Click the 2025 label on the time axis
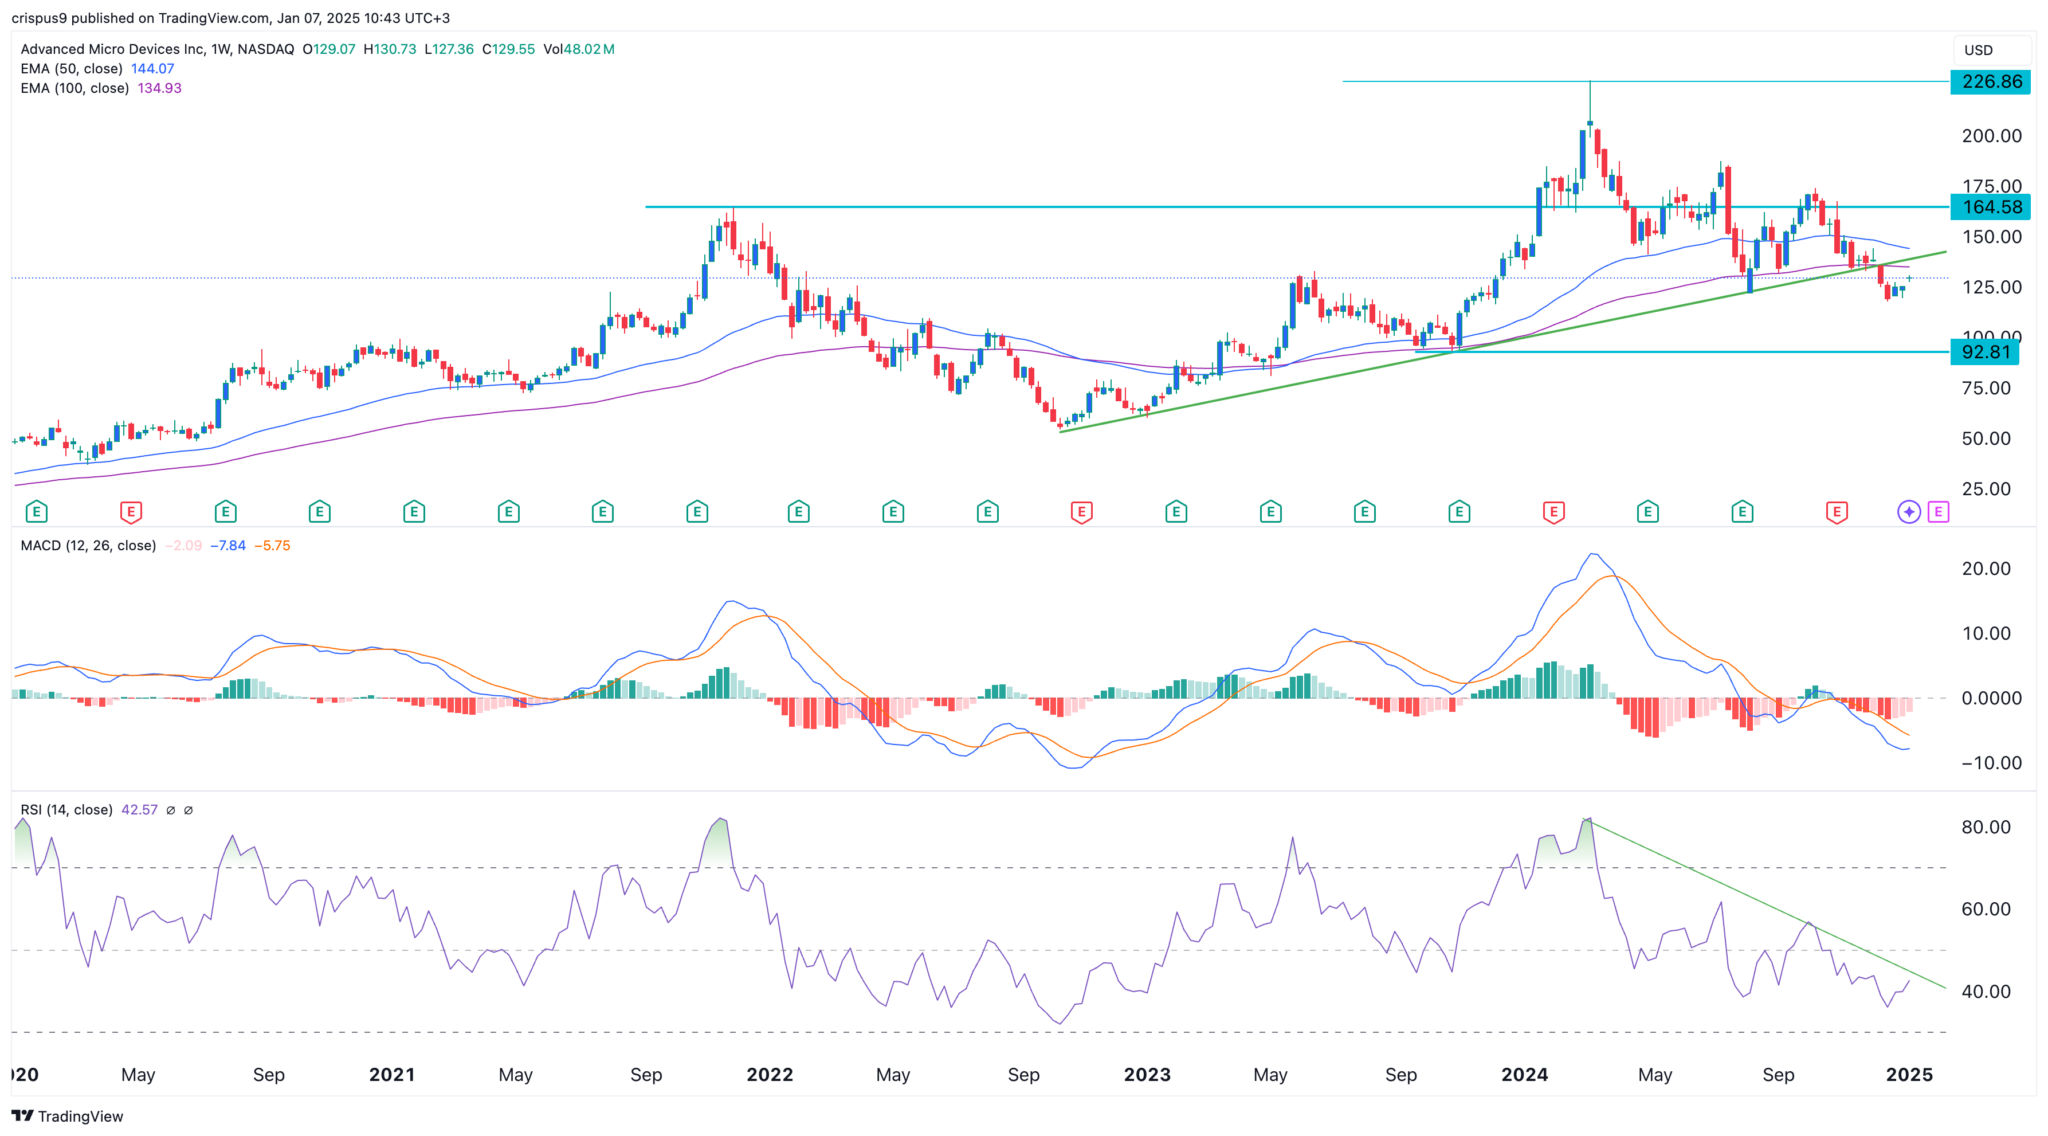 (1909, 1075)
